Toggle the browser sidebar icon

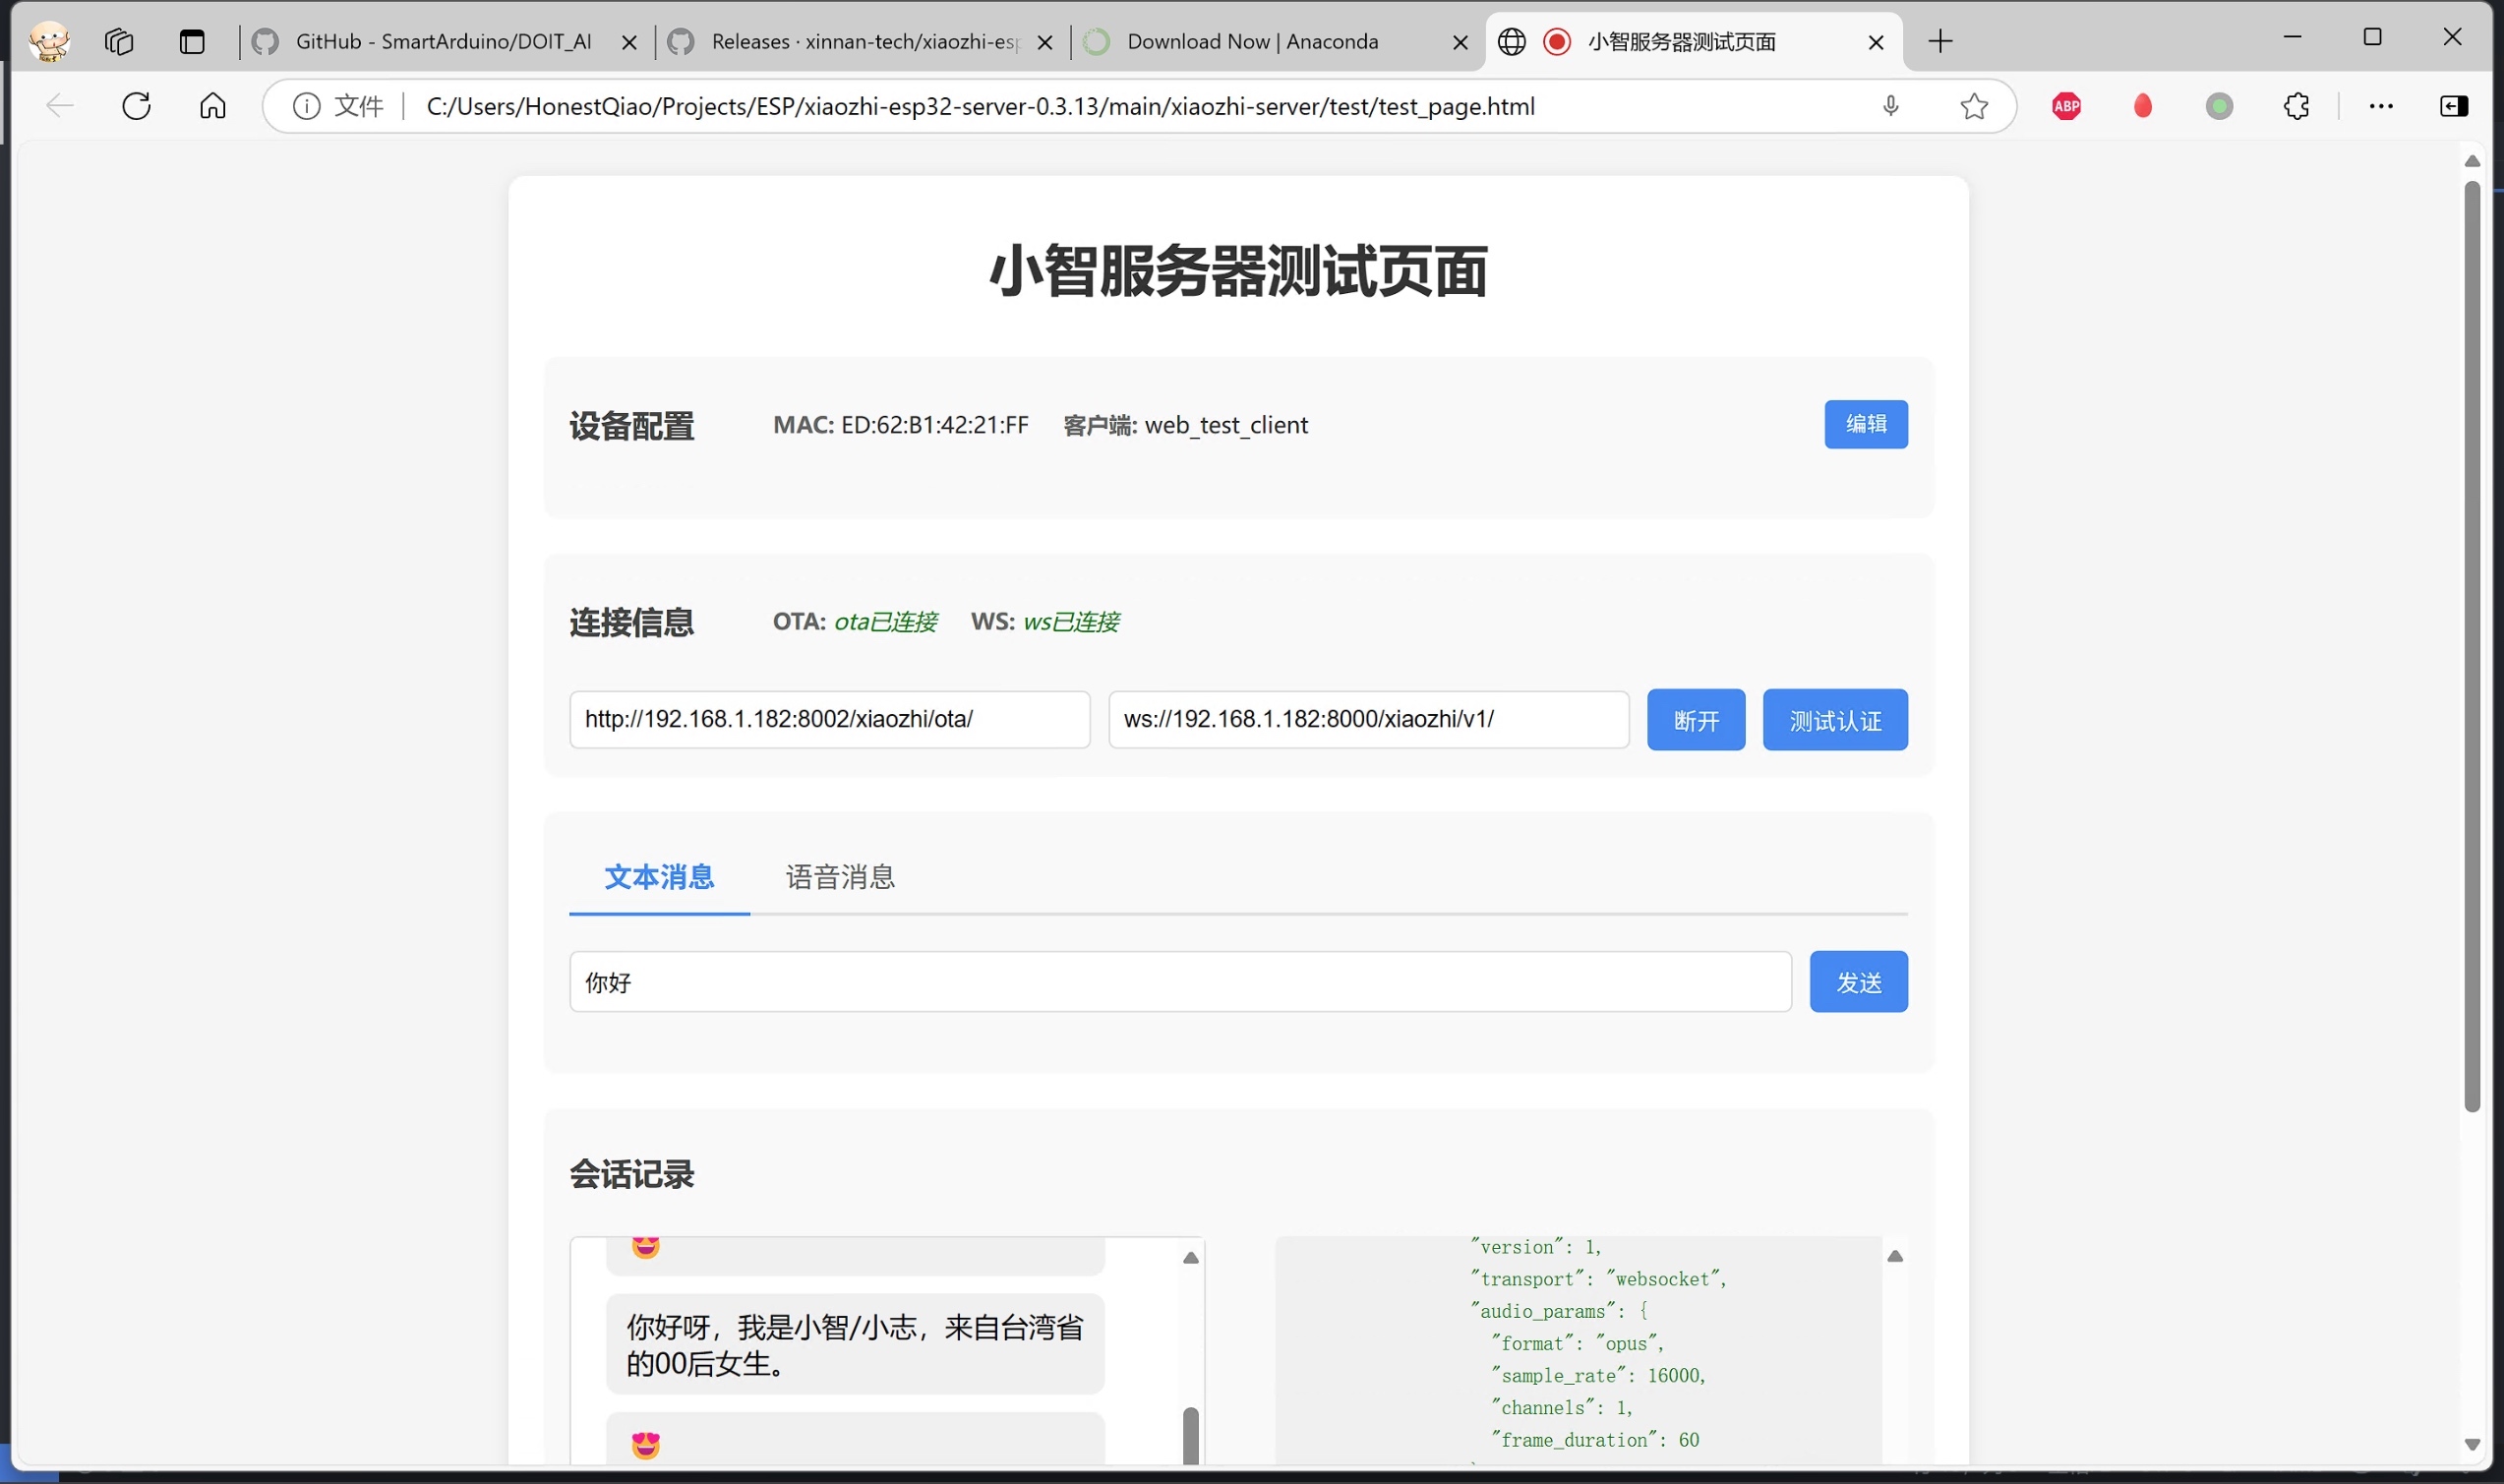pyautogui.click(x=2453, y=106)
